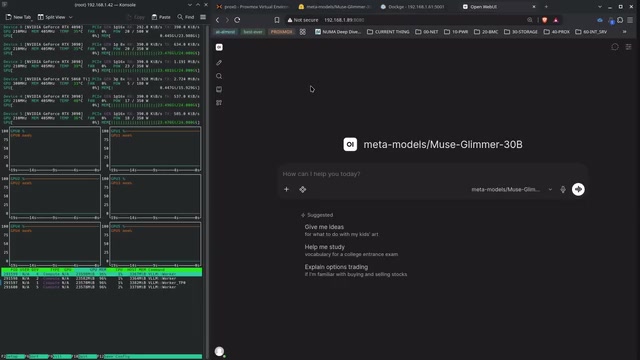This screenshot has width=640, height=360.
Task: Switch to the meta-models/Muse-Glimmer tab
Action: [335, 7]
